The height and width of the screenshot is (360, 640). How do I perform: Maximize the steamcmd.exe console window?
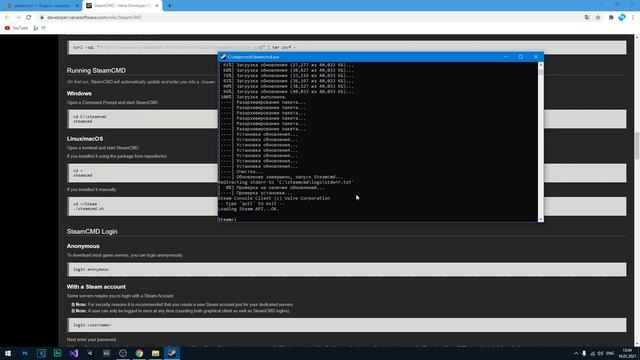point(520,57)
